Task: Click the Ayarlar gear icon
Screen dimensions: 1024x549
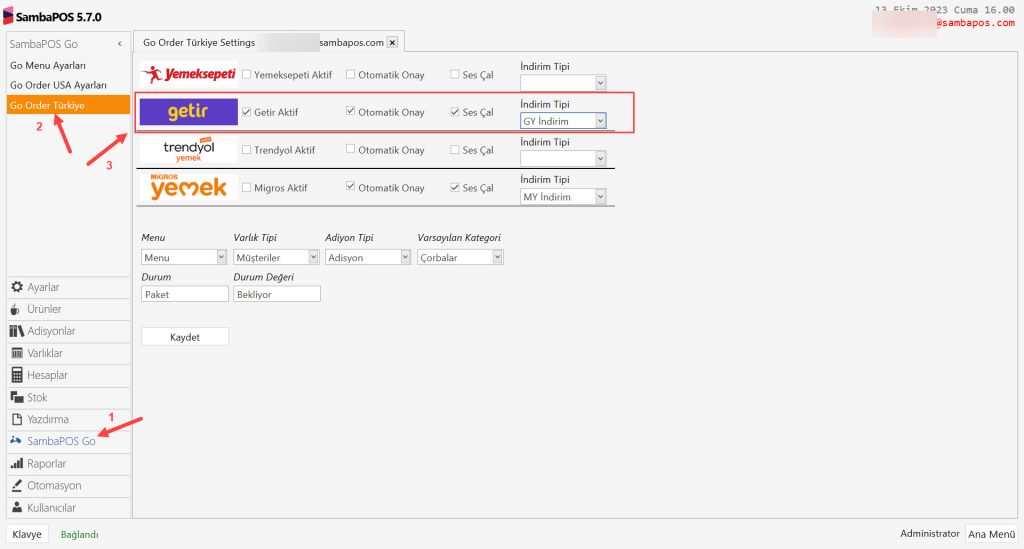Action: pyautogui.click(x=17, y=287)
